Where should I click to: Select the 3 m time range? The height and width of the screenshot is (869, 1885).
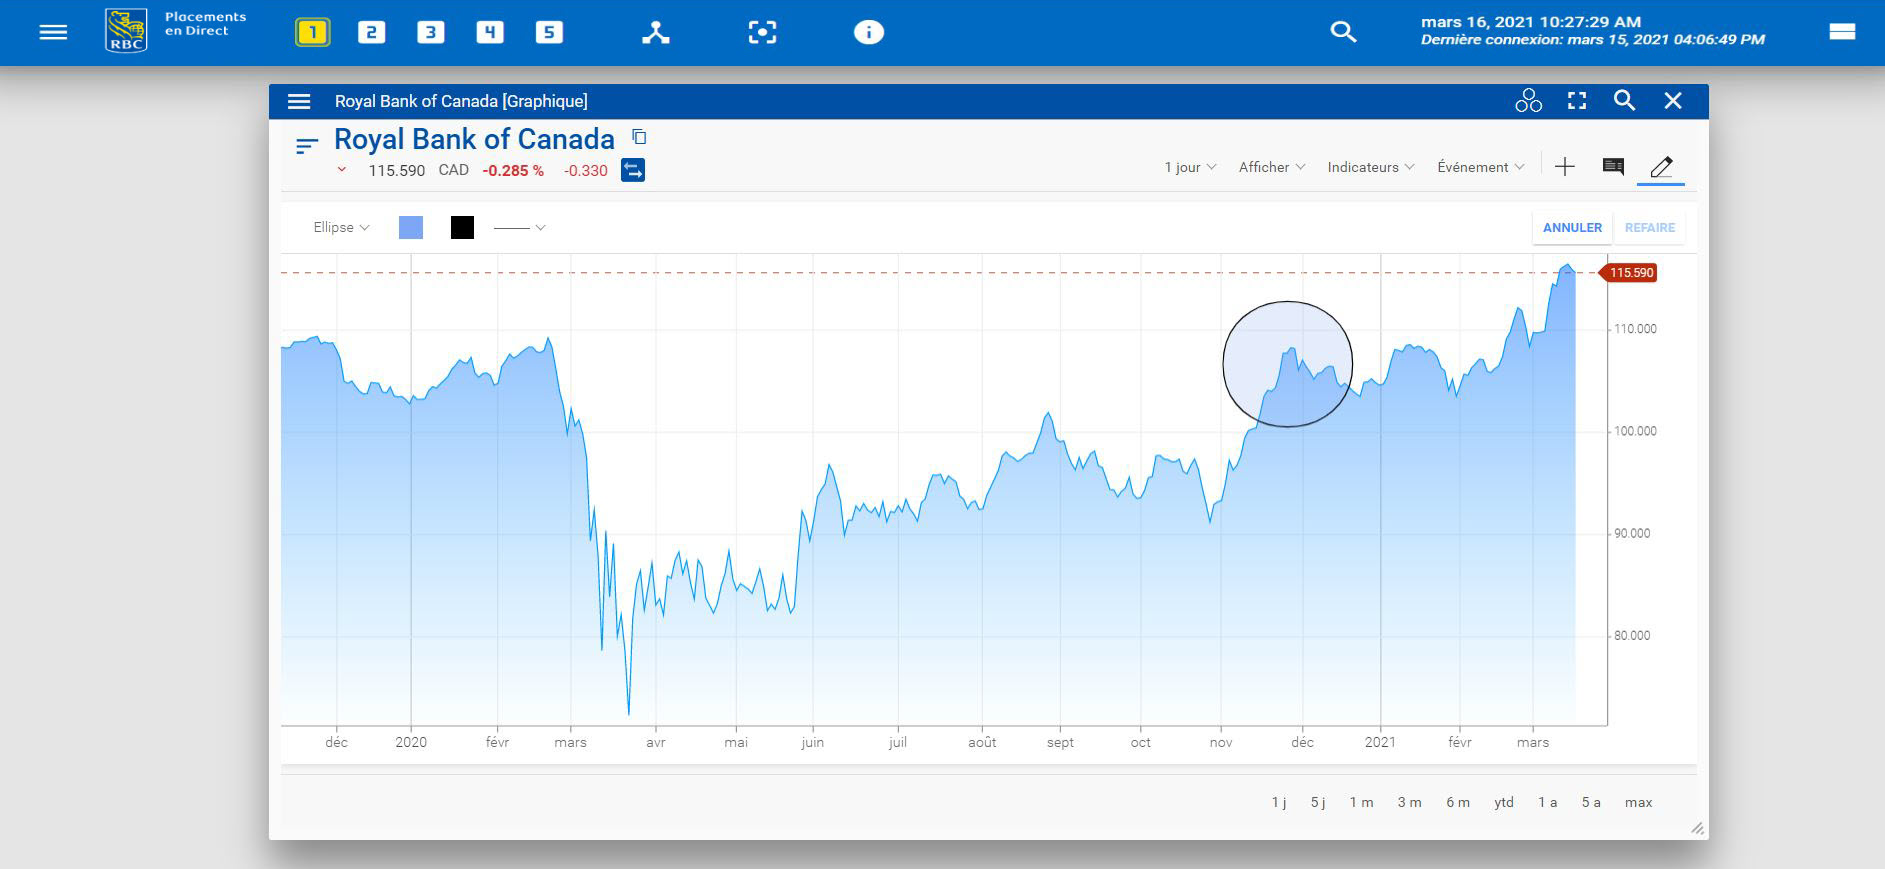(x=1409, y=803)
